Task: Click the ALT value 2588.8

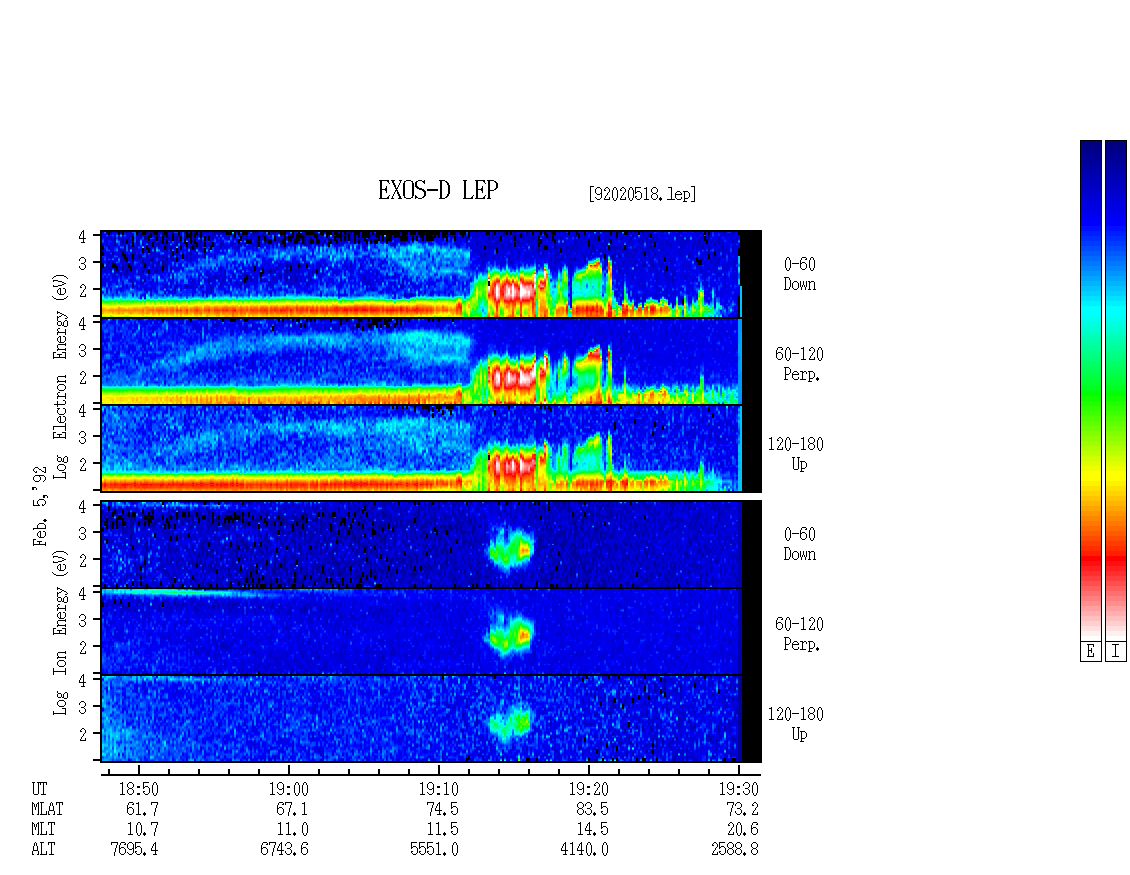Action: [735, 850]
